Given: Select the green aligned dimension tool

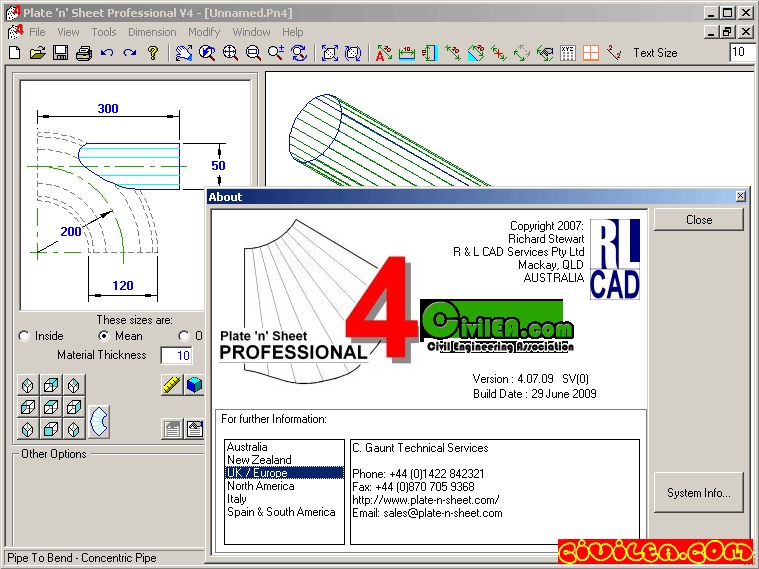Looking at the screenshot, I should [453, 52].
